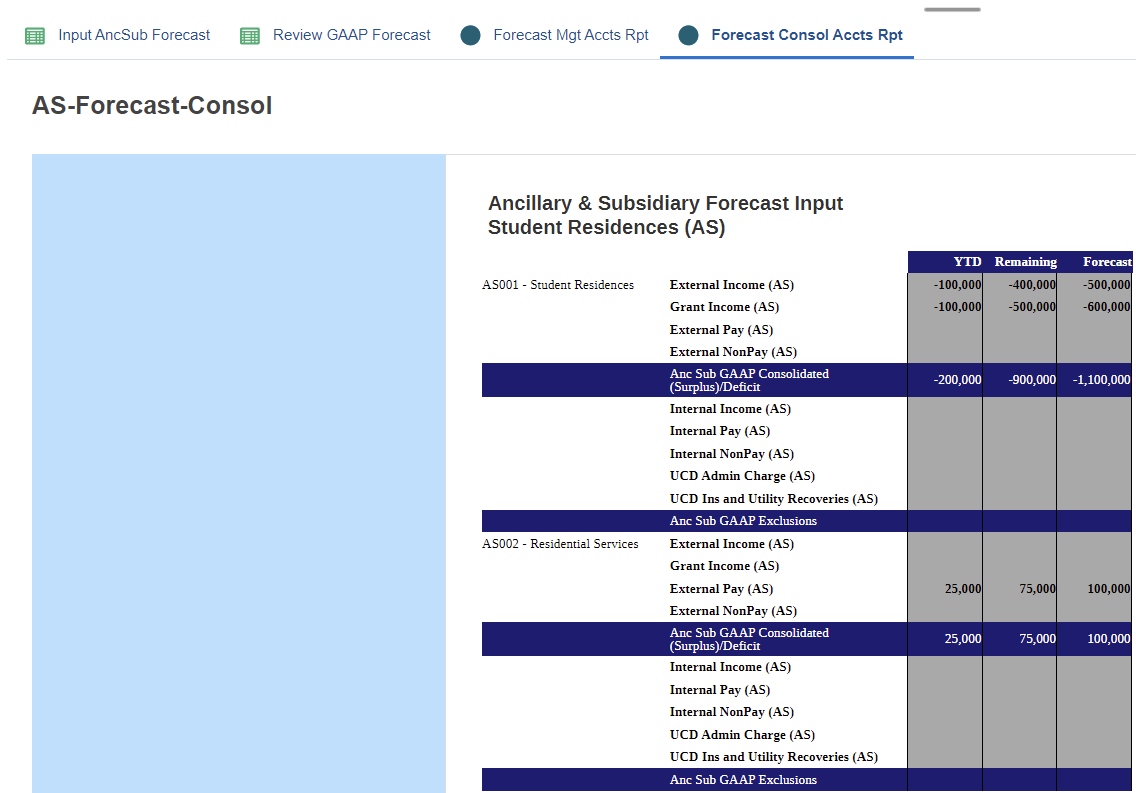Select the Remaining column header
The height and width of the screenshot is (793, 1136).
[x=1026, y=261]
